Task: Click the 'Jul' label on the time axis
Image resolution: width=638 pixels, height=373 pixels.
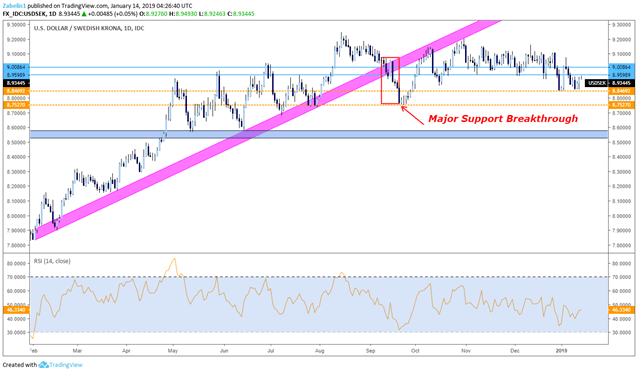Action: [271, 350]
